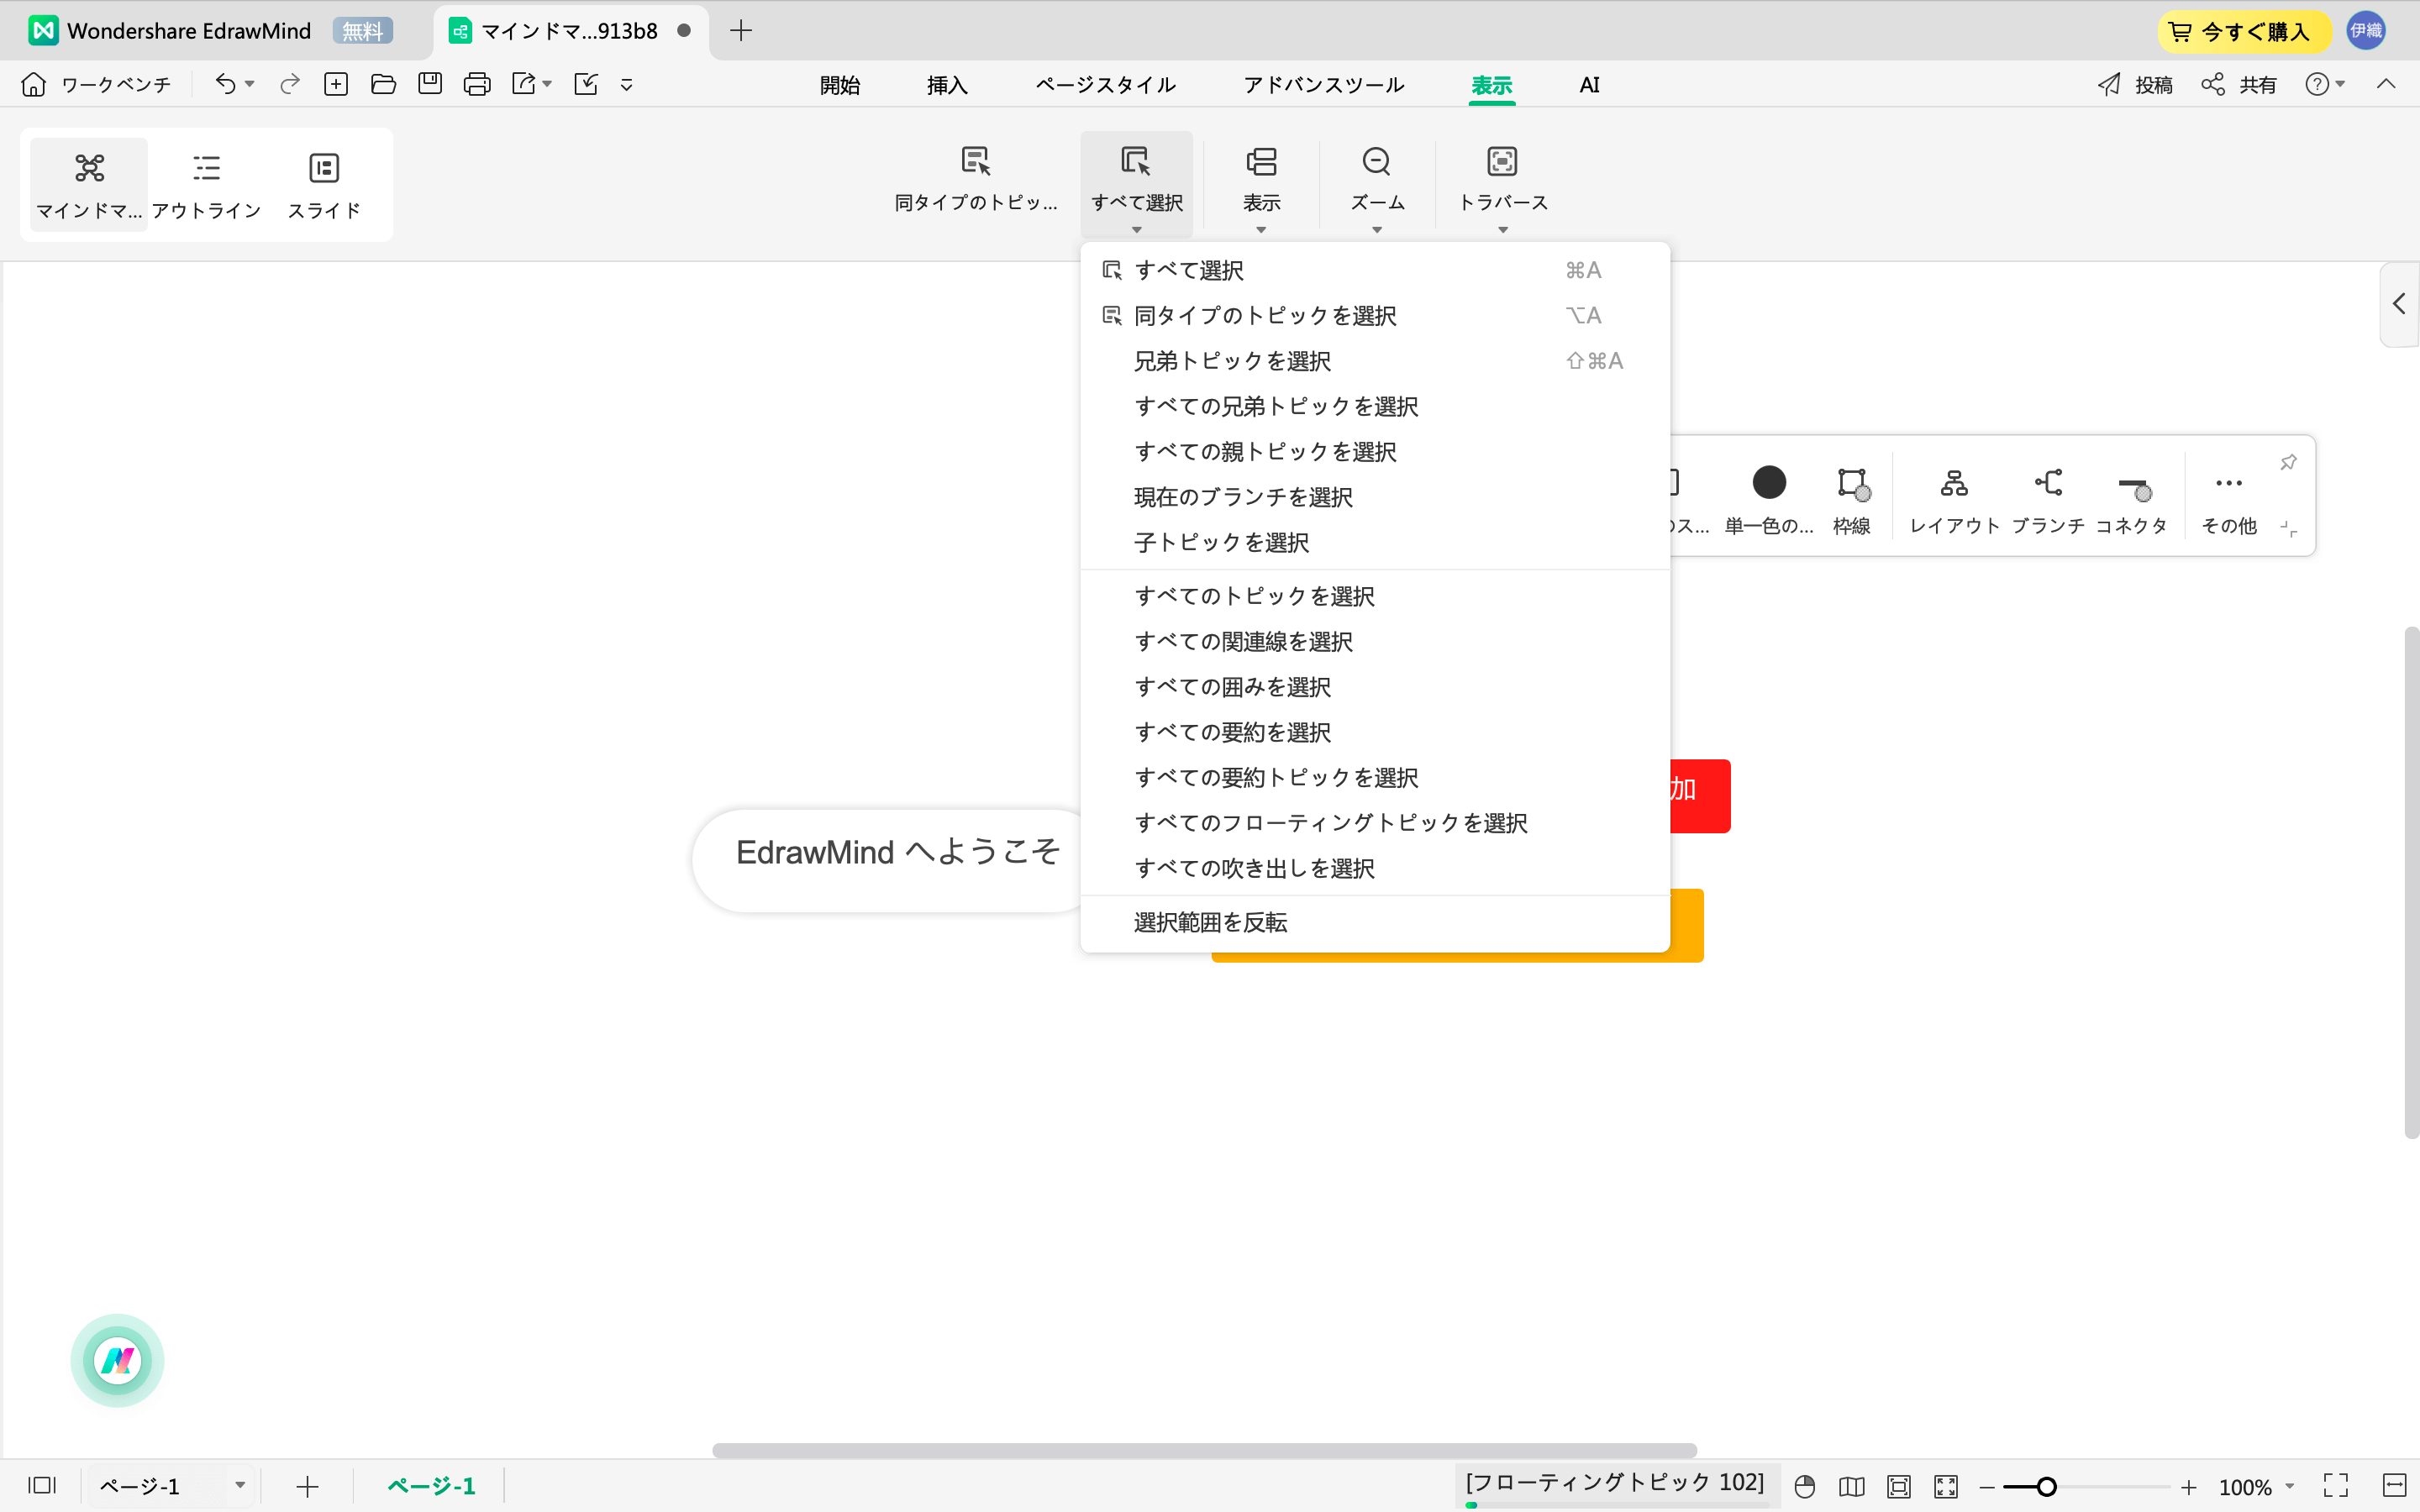Click the add new page plus in status bar
This screenshot has height=1512, width=2420.
coord(306,1485)
